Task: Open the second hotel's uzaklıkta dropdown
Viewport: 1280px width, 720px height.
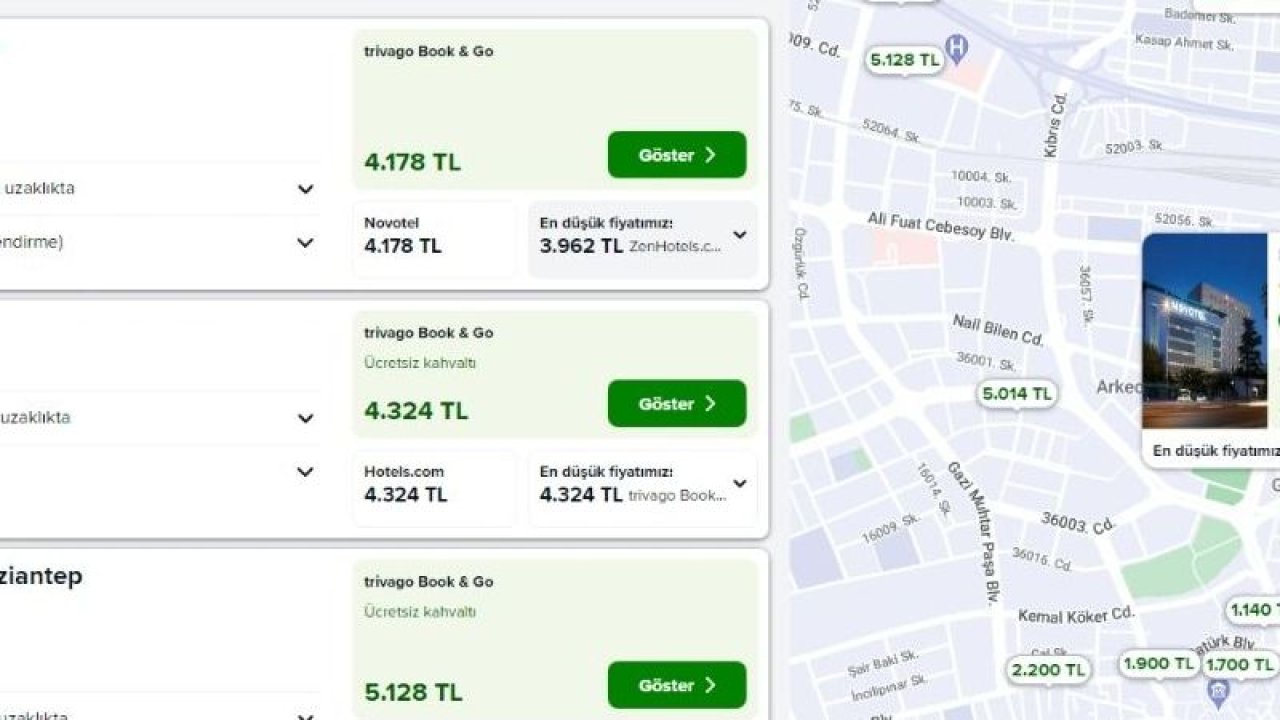Action: click(x=305, y=418)
